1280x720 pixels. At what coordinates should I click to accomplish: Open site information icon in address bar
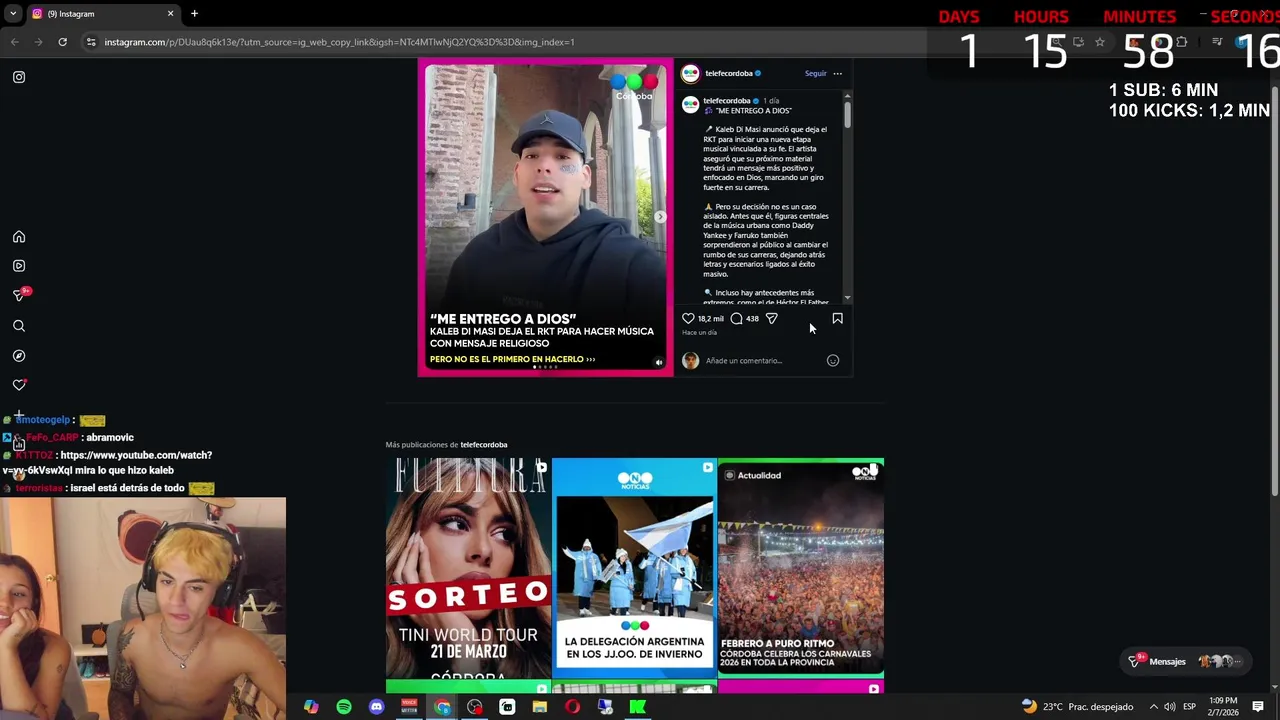[91, 42]
